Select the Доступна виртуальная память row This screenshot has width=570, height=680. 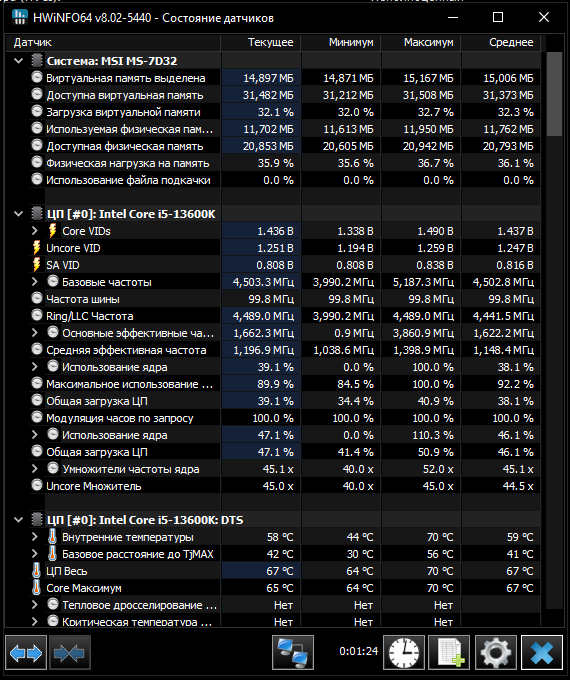[x=285, y=95]
